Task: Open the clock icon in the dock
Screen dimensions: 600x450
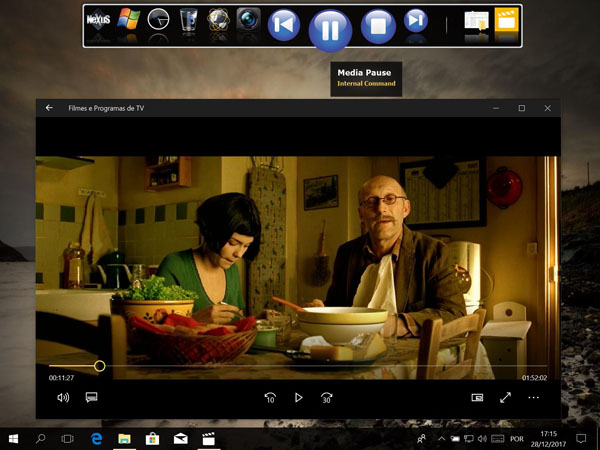Action: (158, 20)
